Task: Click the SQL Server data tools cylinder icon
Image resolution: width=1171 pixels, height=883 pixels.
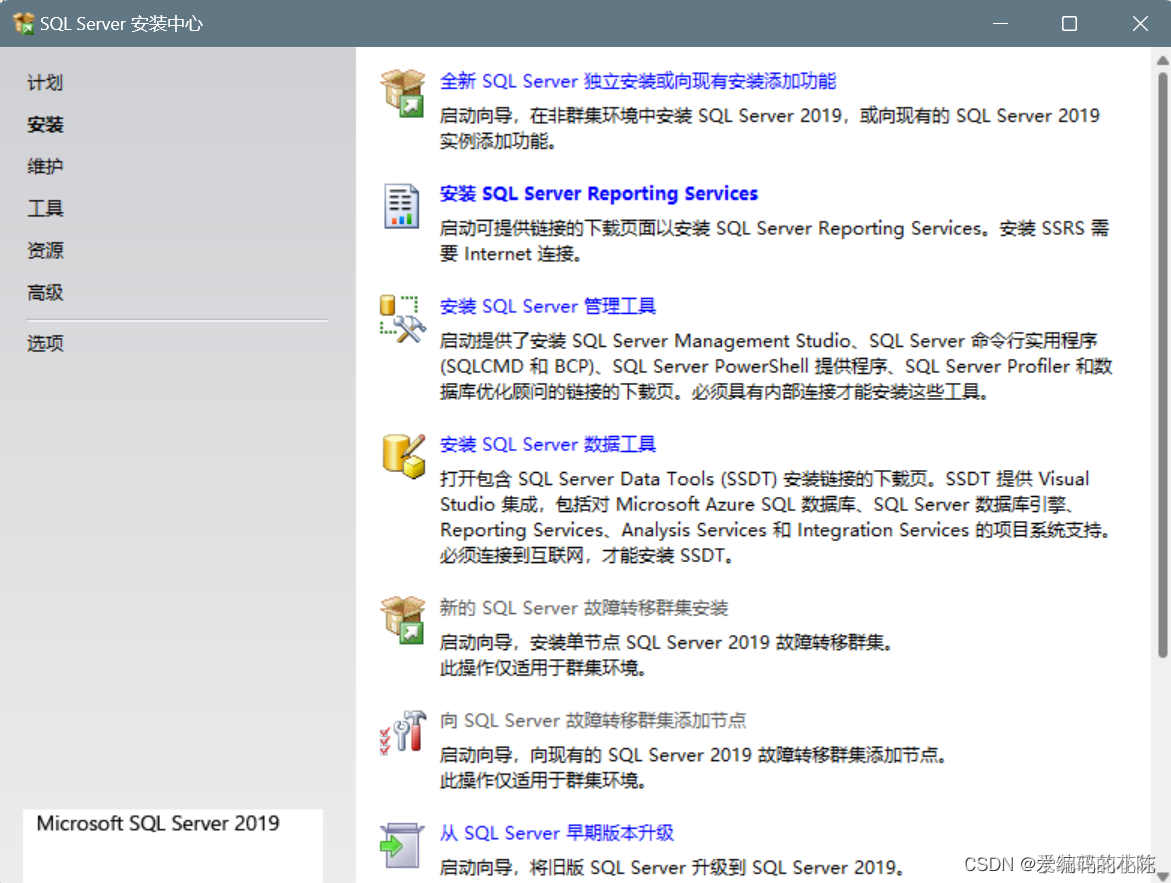Action: pyautogui.click(x=403, y=456)
